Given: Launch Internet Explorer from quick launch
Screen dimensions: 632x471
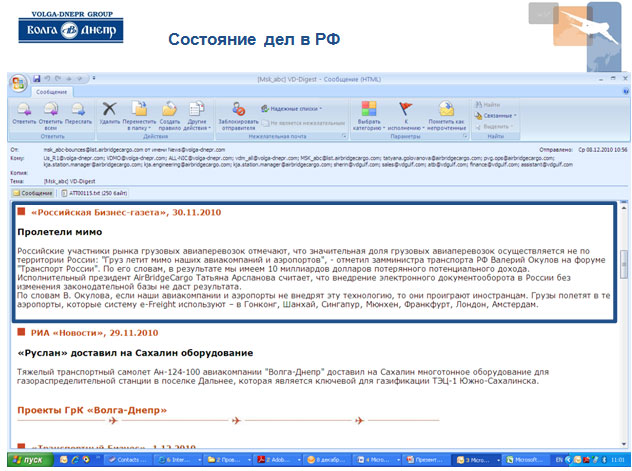Looking at the screenshot, I should pyautogui.click(x=75, y=459).
